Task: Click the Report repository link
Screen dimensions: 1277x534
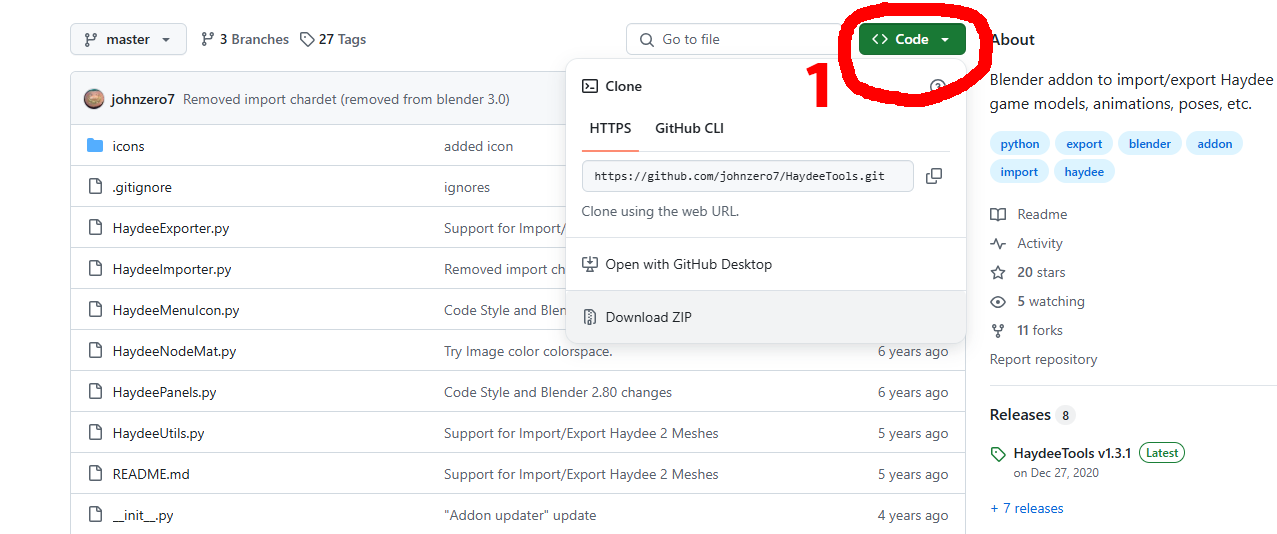Action: [x=1043, y=359]
